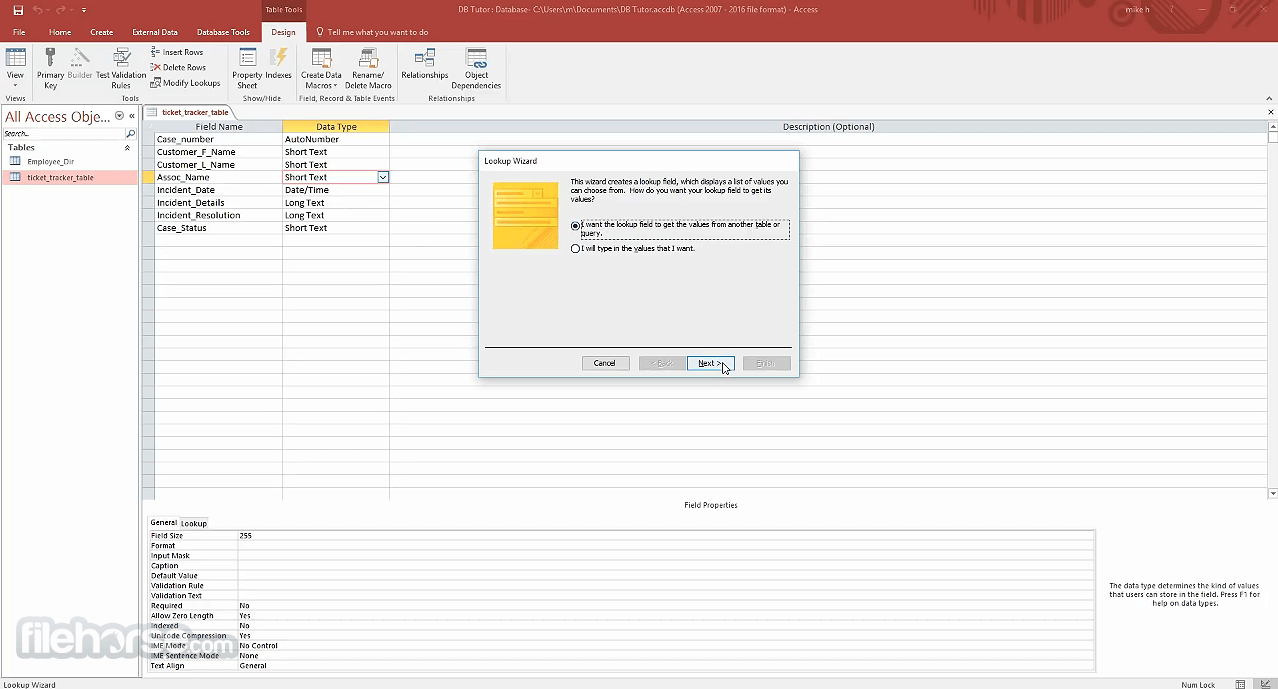Collapse the Tables group in the navigation pane
The height and width of the screenshot is (689, 1278).
[x=127, y=147]
